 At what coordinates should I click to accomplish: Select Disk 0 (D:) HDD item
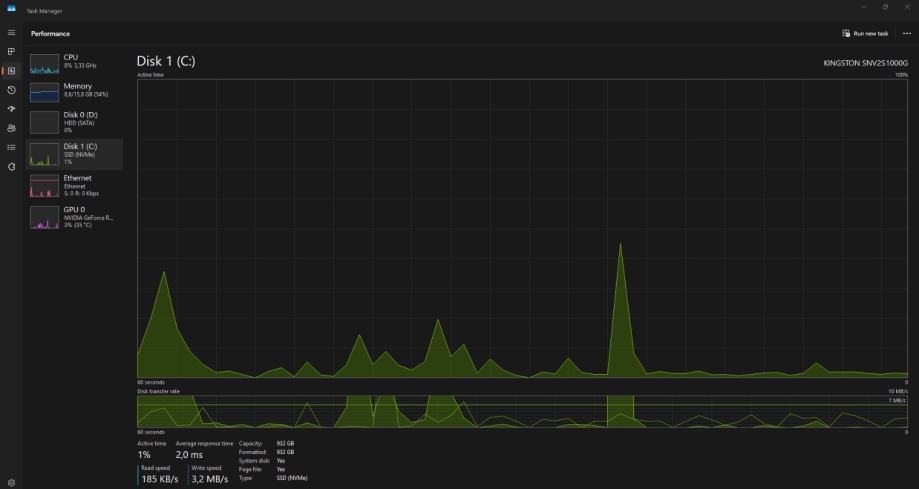[x=74, y=122]
